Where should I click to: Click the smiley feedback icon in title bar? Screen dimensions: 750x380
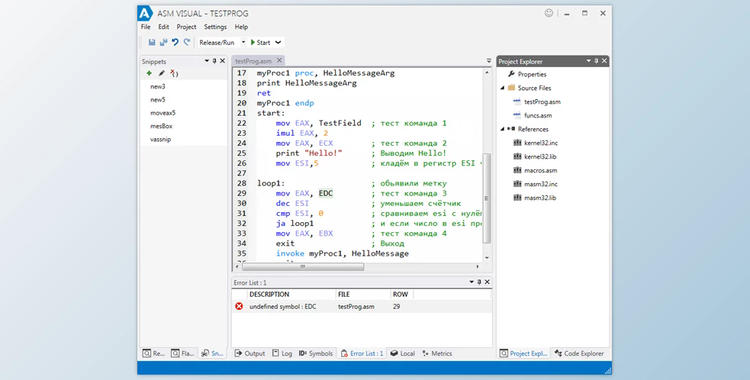click(x=549, y=13)
